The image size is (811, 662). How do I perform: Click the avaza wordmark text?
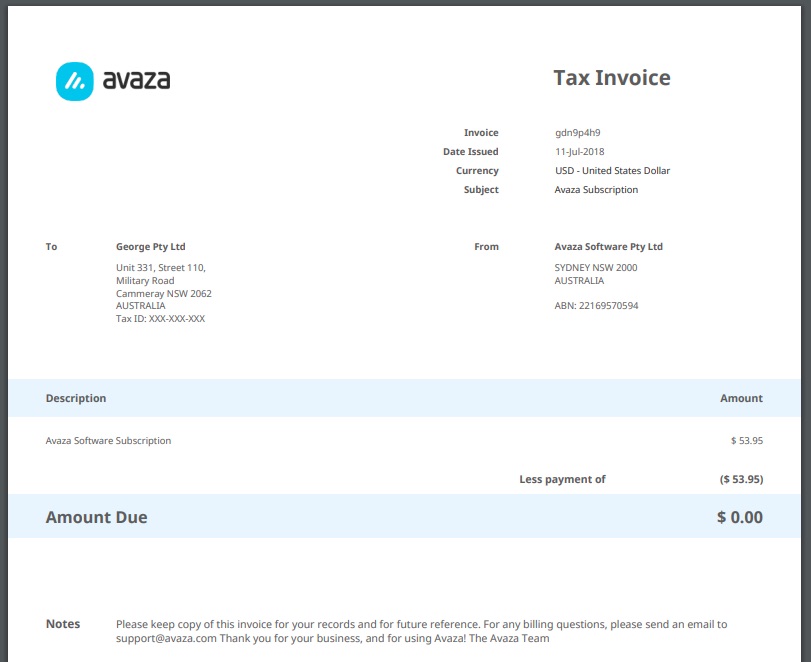(x=137, y=80)
